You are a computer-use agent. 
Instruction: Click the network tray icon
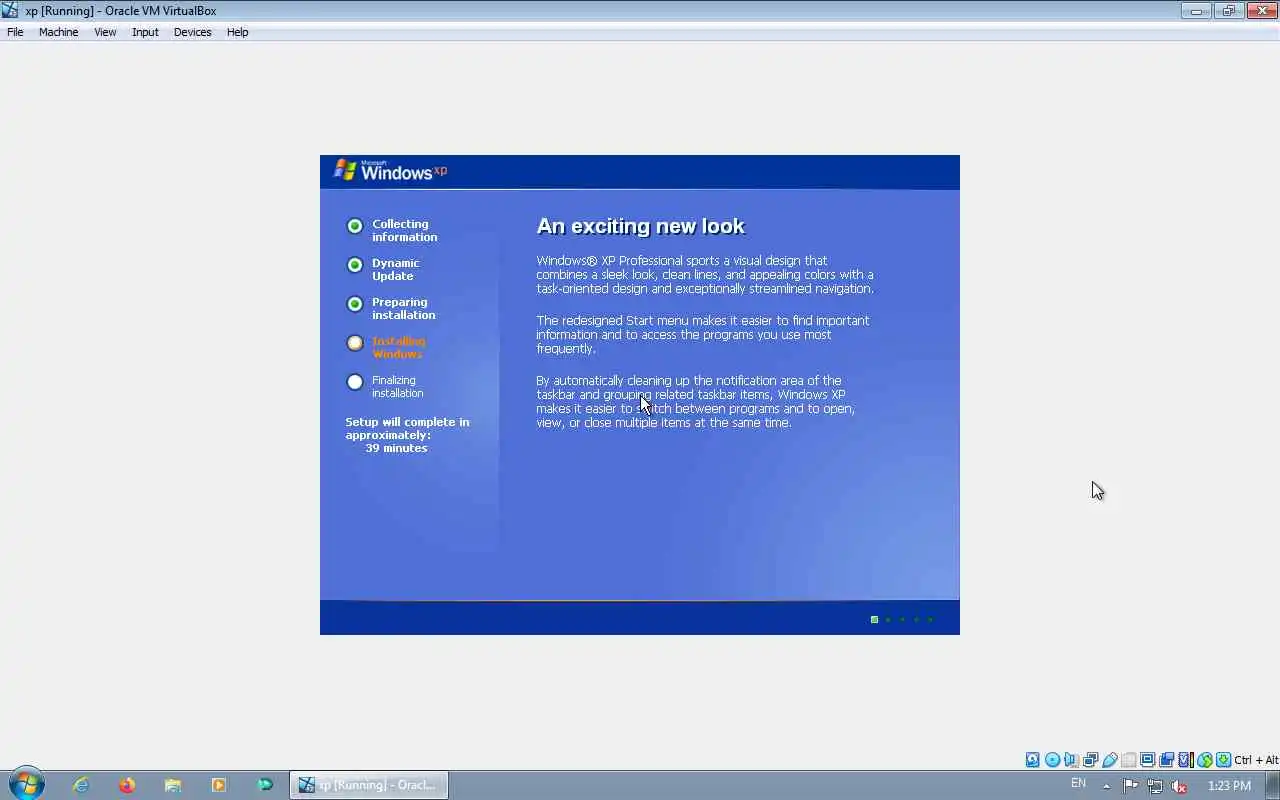click(1155, 786)
